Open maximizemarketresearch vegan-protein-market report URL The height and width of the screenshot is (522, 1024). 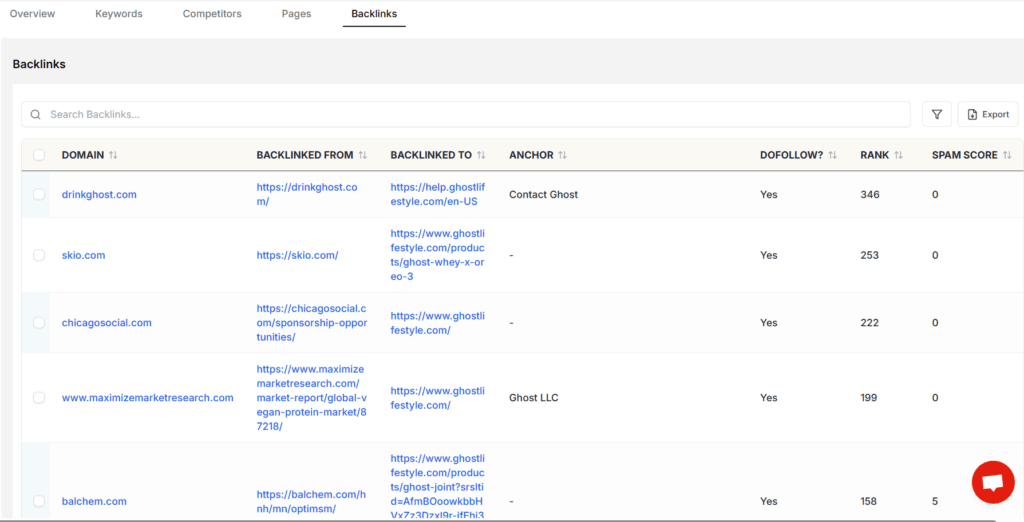(x=310, y=398)
